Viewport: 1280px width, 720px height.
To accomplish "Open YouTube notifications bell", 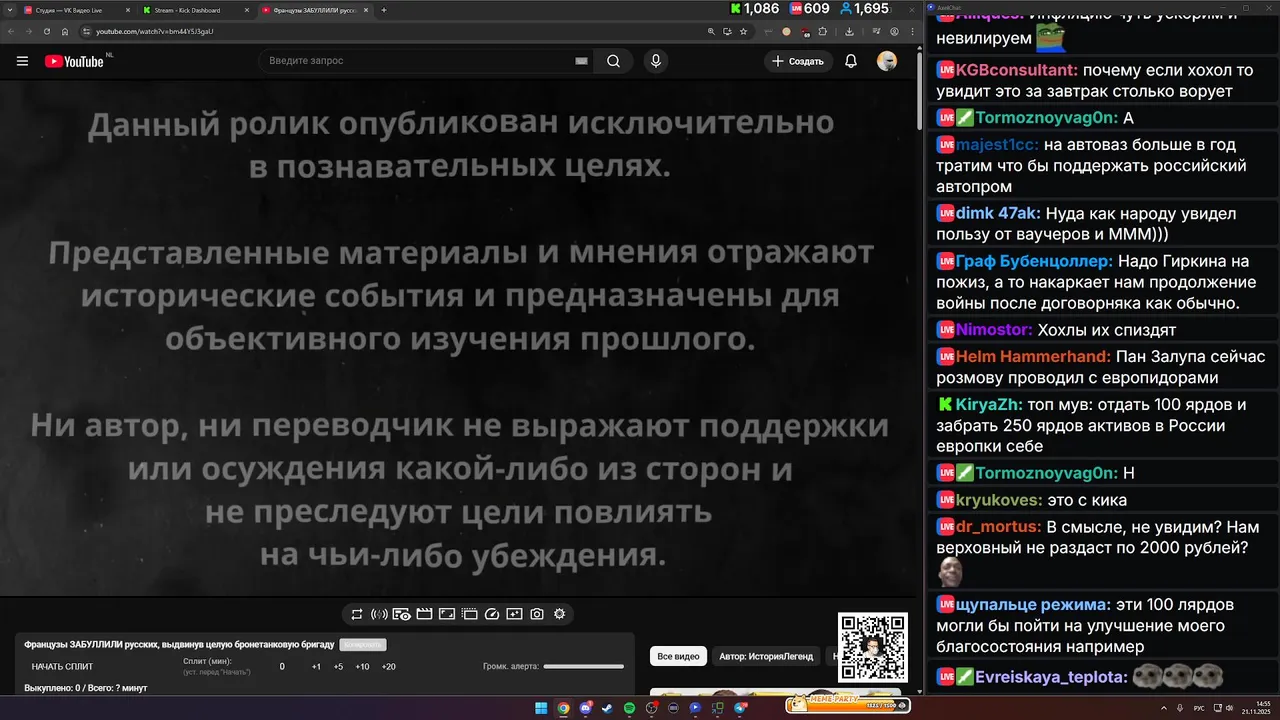I will pos(851,61).
